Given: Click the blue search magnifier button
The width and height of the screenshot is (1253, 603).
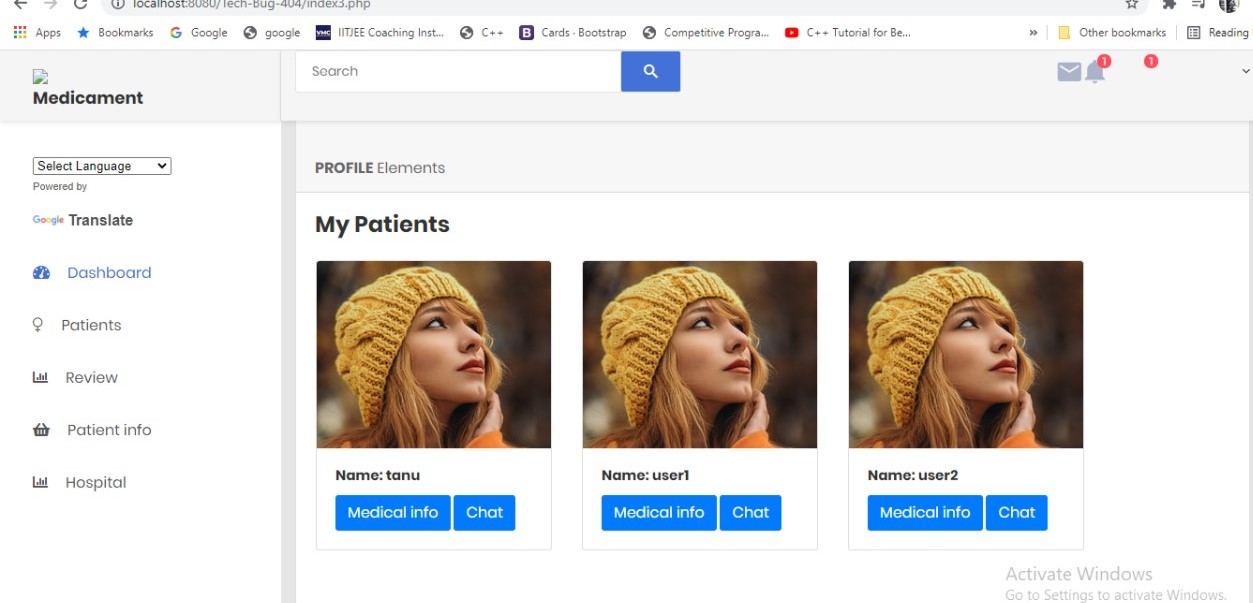Looking at the screenshot, I should [650, 71].
